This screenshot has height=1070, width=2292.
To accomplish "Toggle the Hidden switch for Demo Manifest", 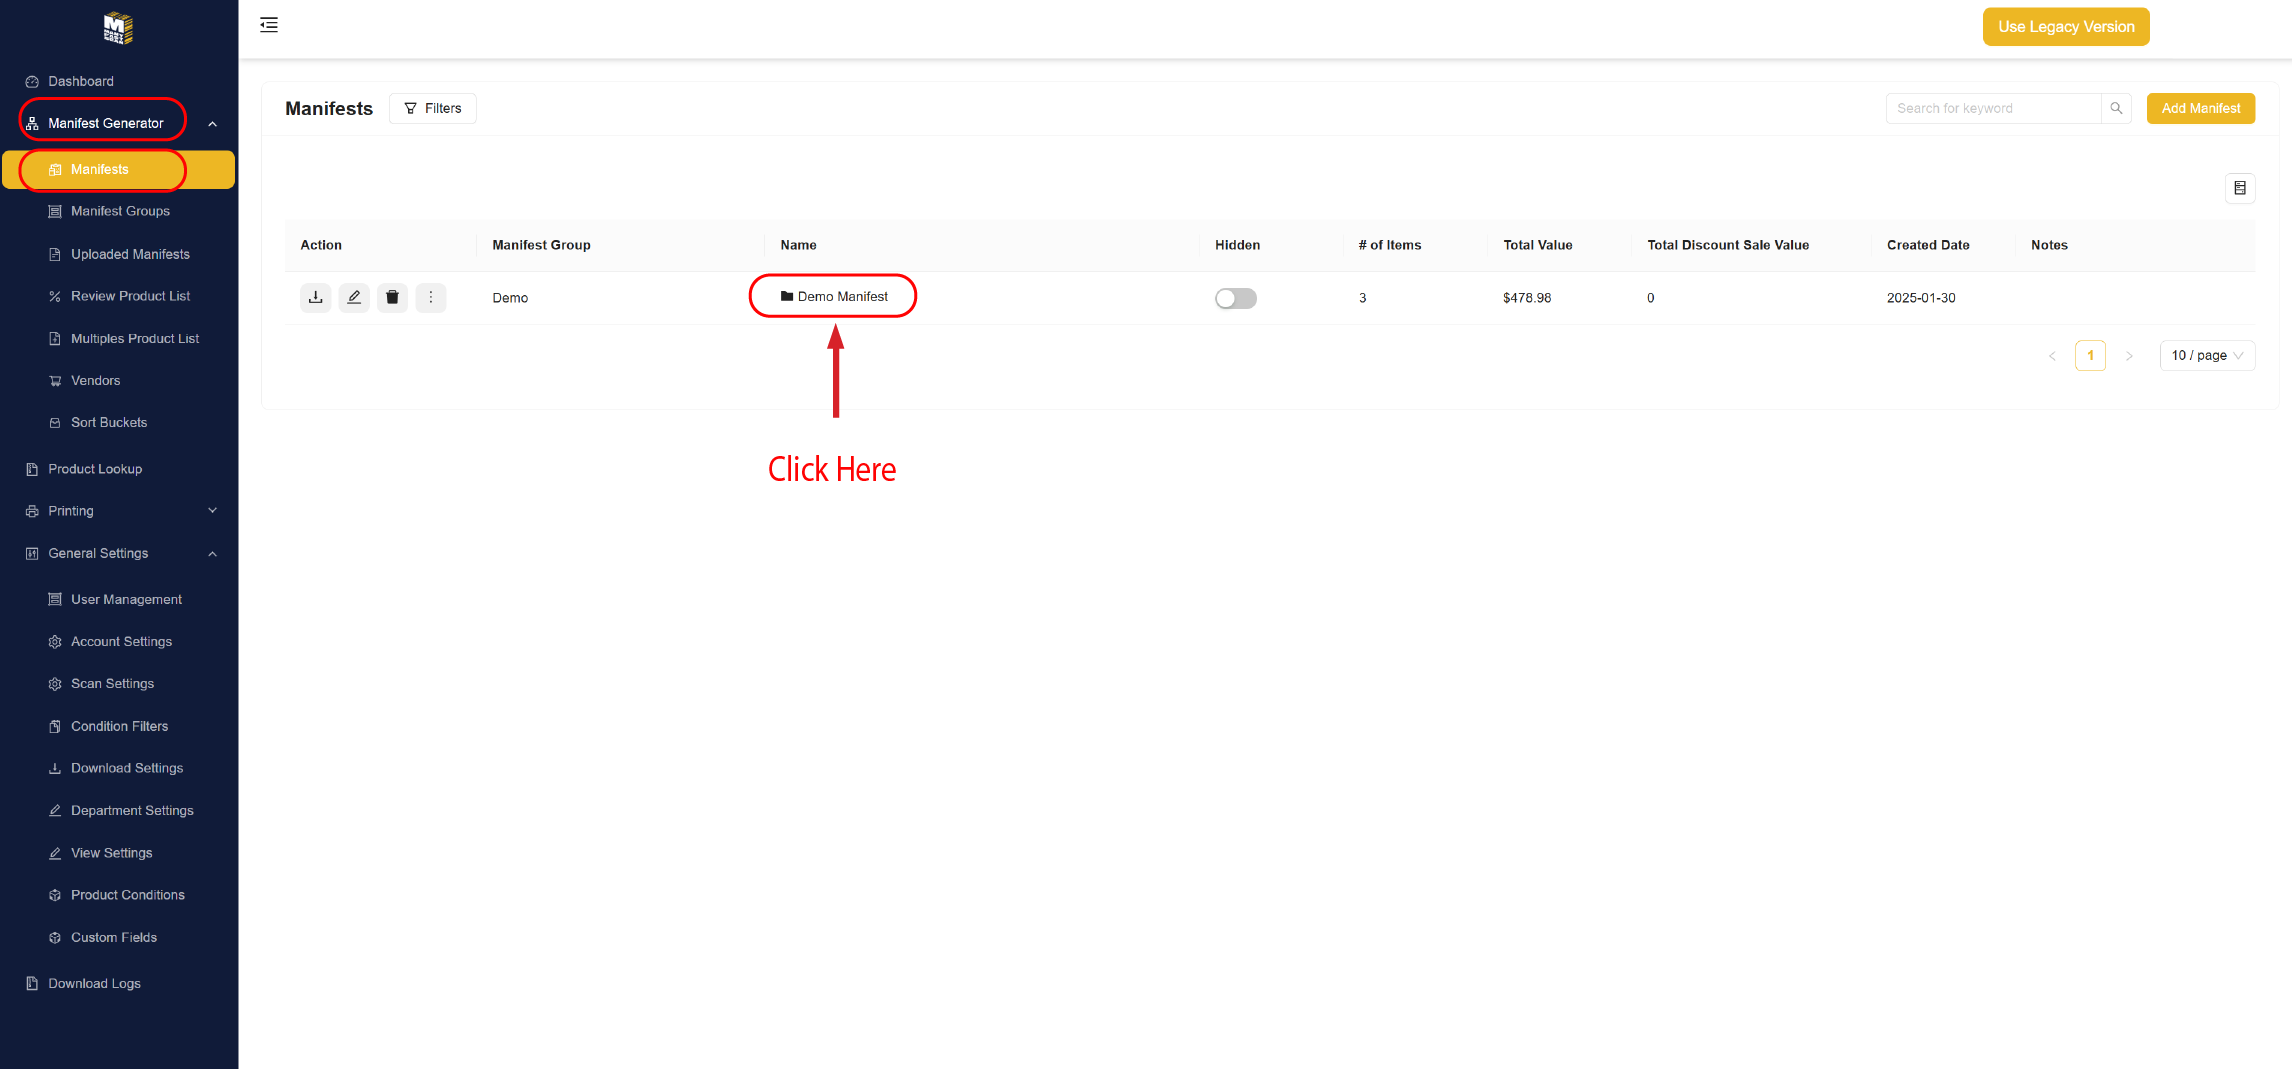I will pyautogui.click(x=1235, y=299).
